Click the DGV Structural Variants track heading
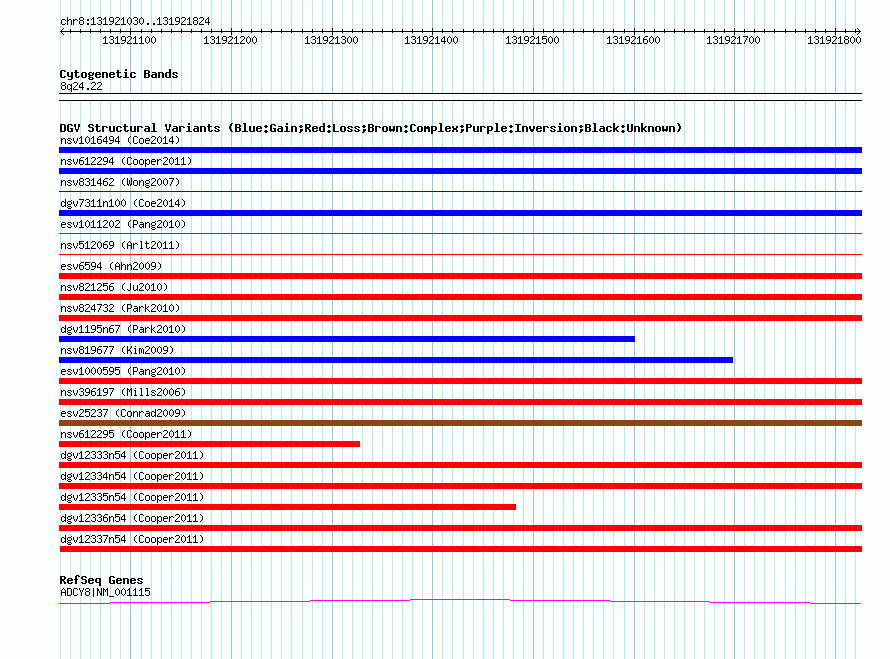The height and width of the screenshot is (659, 890). pyautogui.click(x=370, y=128)
